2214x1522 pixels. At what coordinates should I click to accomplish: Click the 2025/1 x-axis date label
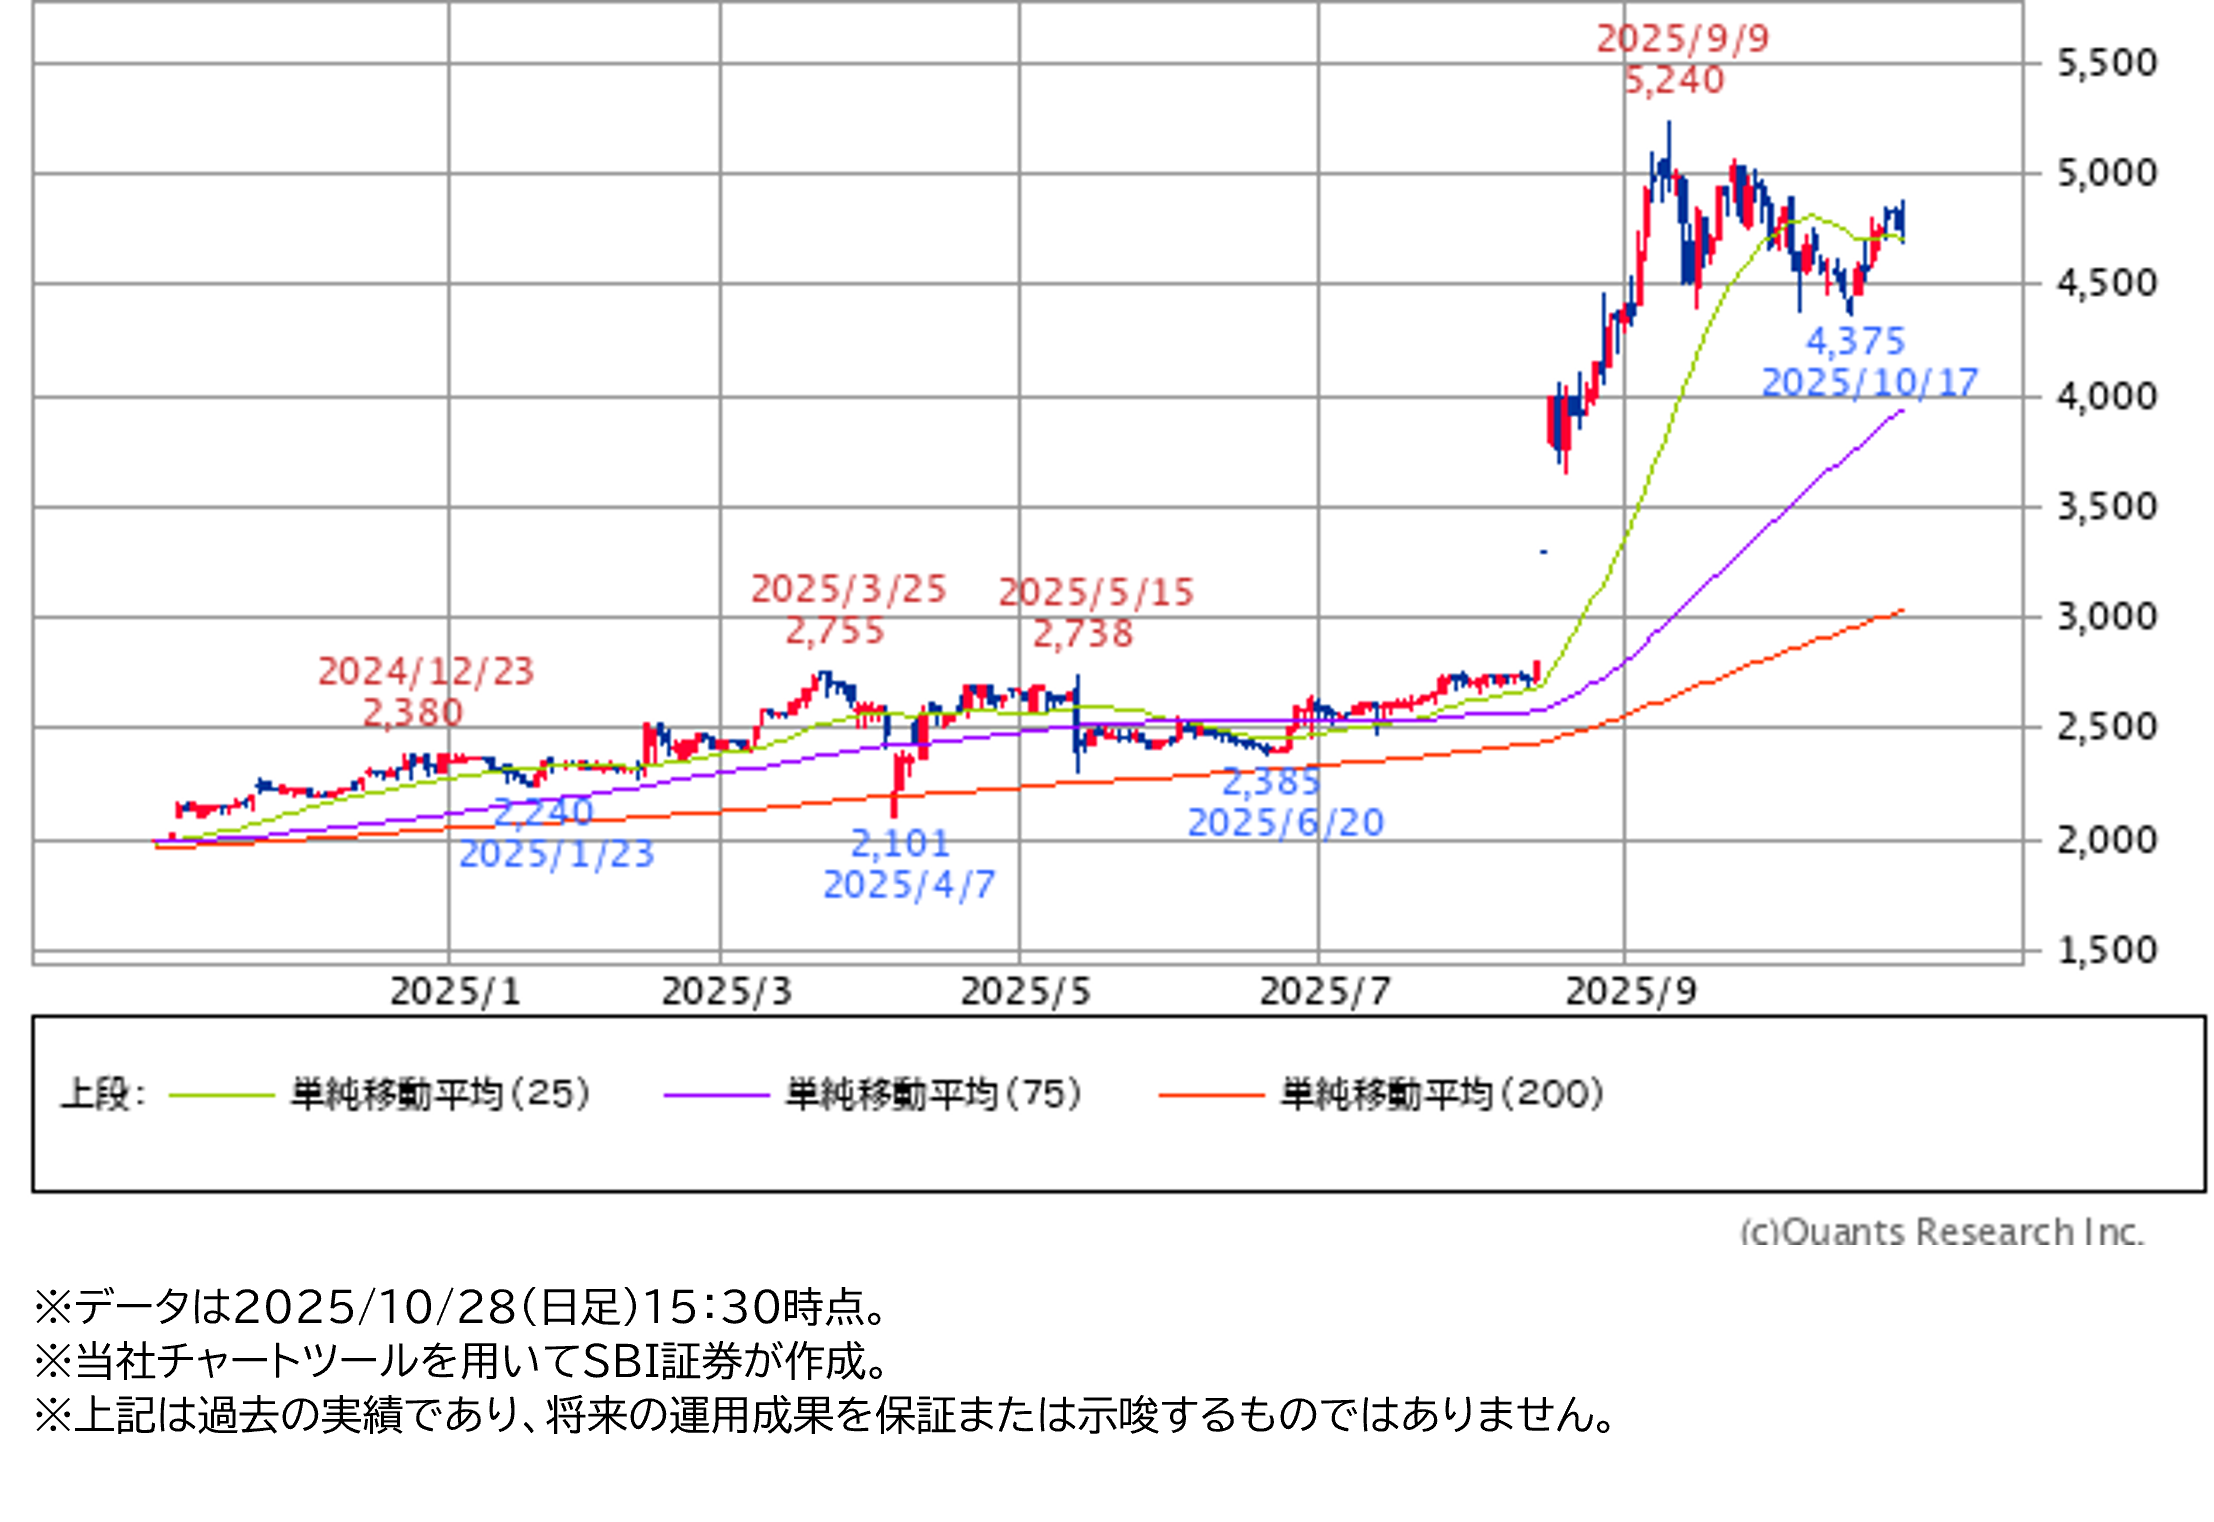(455, 992)
